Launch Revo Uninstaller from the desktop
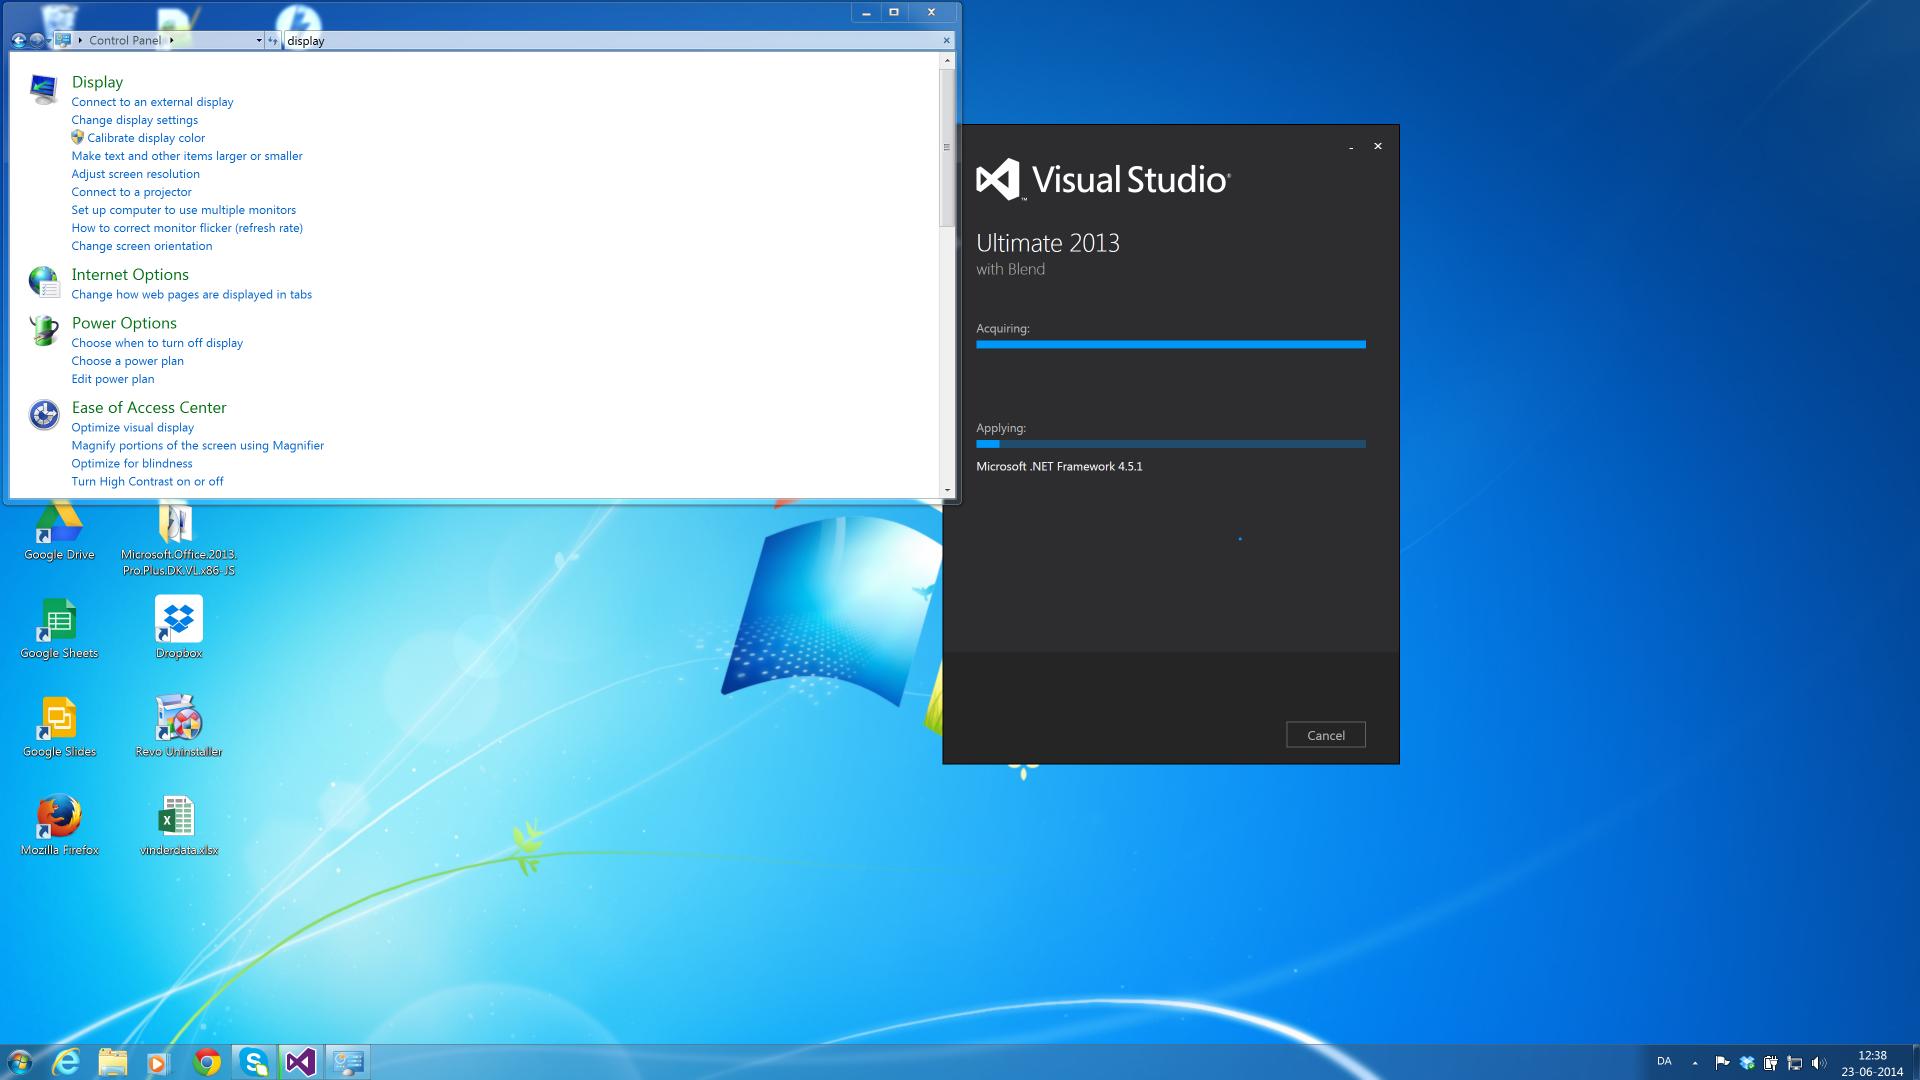This screenshot has width=1920, height=1080. pos(178,715)
